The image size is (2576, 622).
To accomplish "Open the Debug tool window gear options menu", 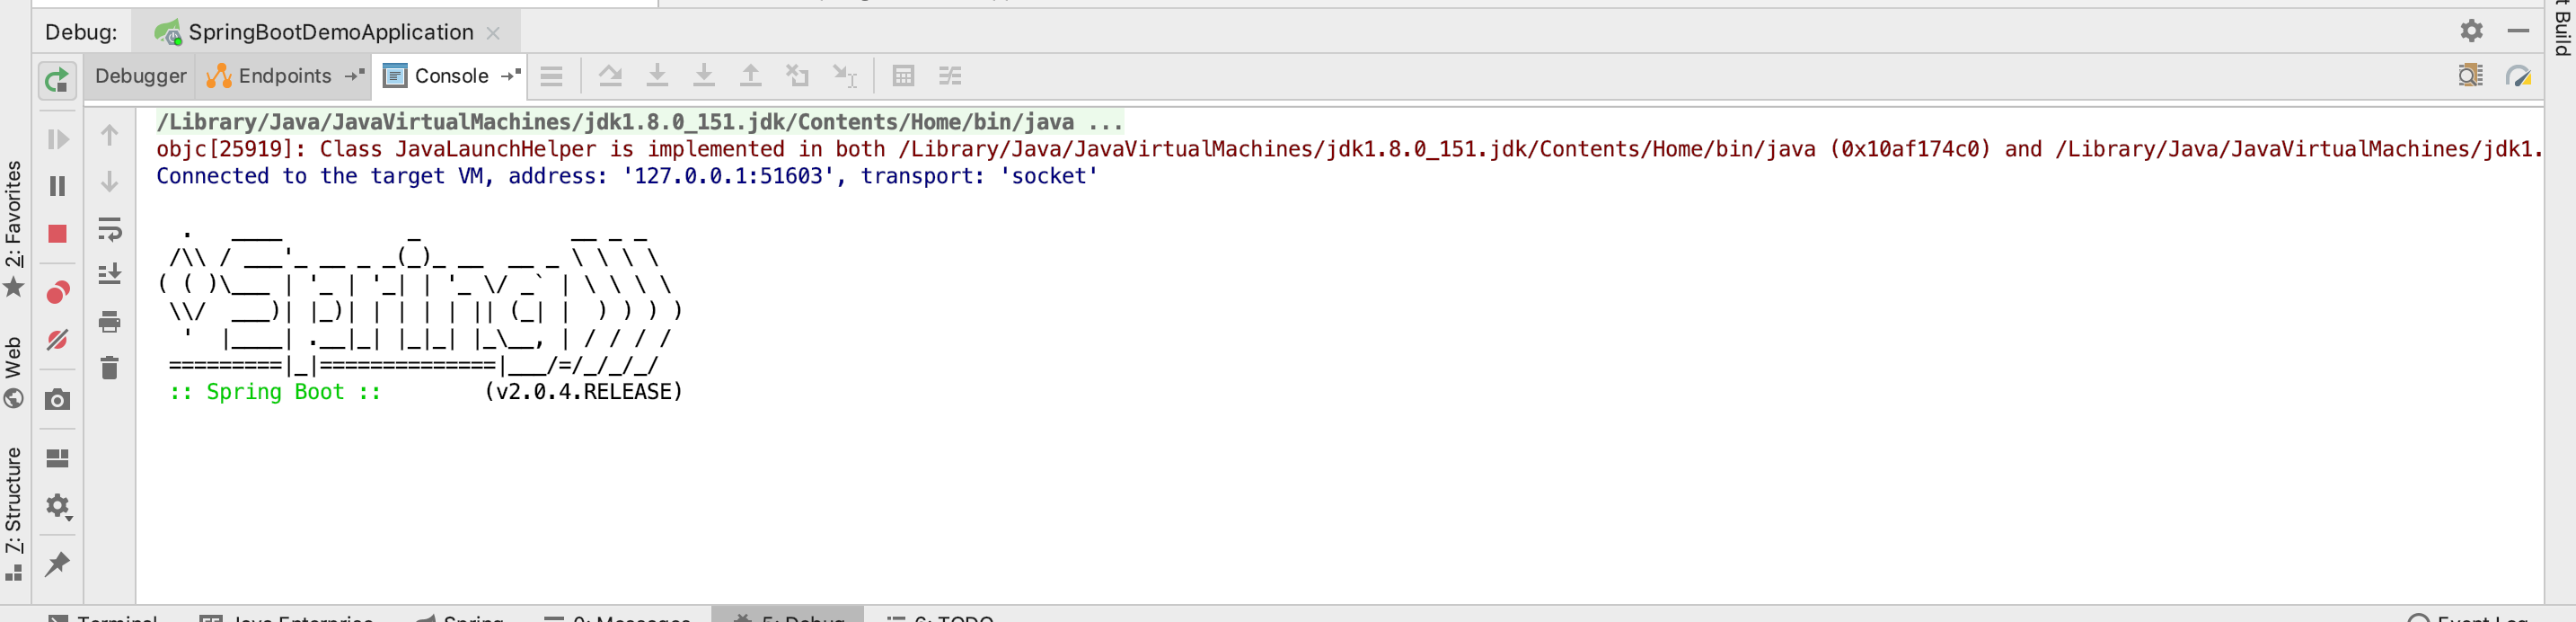I will point(2471,31).
